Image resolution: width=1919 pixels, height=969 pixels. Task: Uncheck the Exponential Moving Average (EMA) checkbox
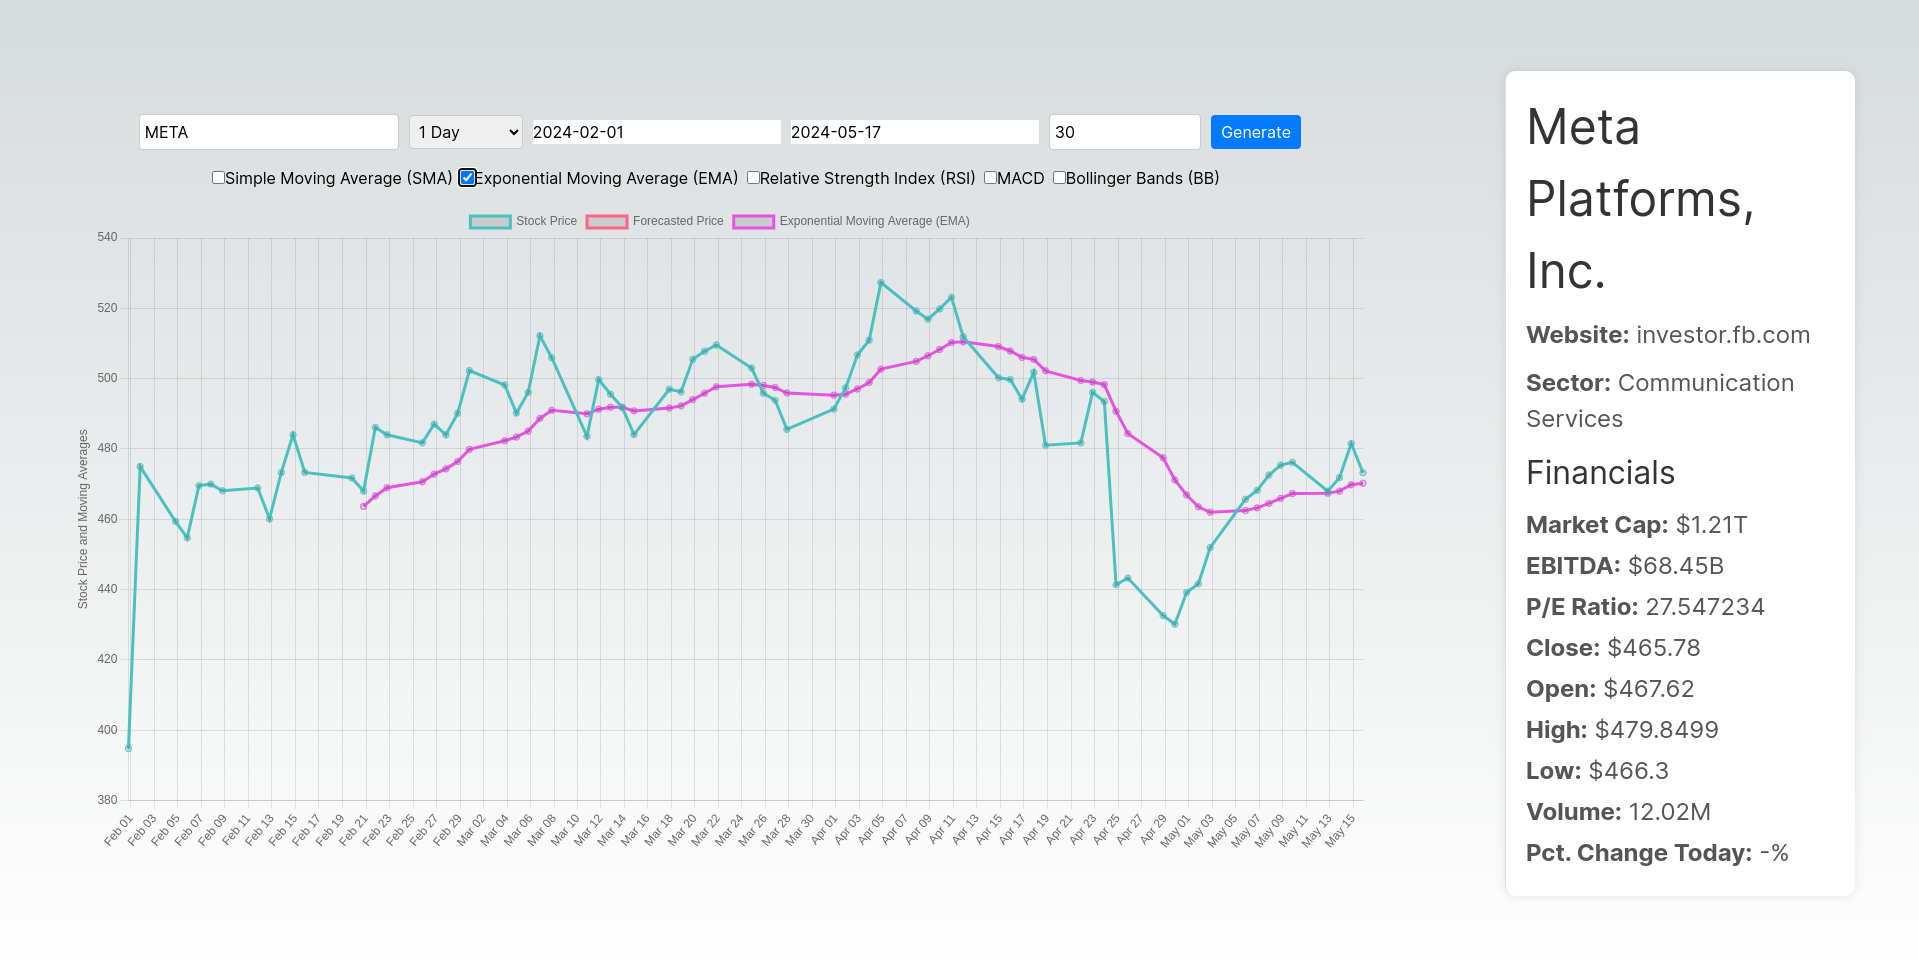pyautogui.click(x=467, y=178)
